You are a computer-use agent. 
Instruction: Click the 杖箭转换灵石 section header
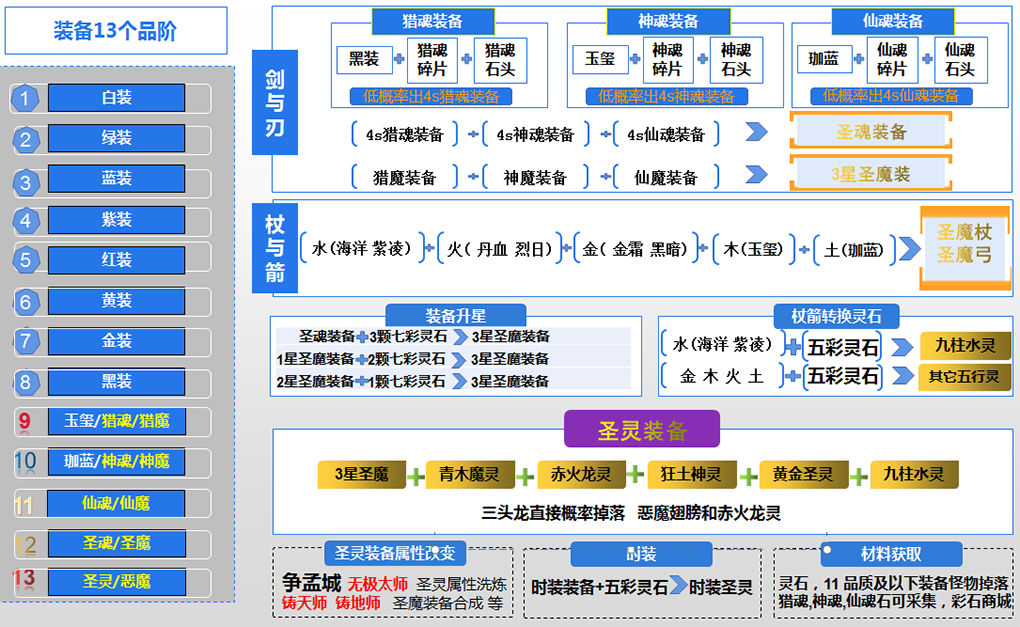click(836, 316)
